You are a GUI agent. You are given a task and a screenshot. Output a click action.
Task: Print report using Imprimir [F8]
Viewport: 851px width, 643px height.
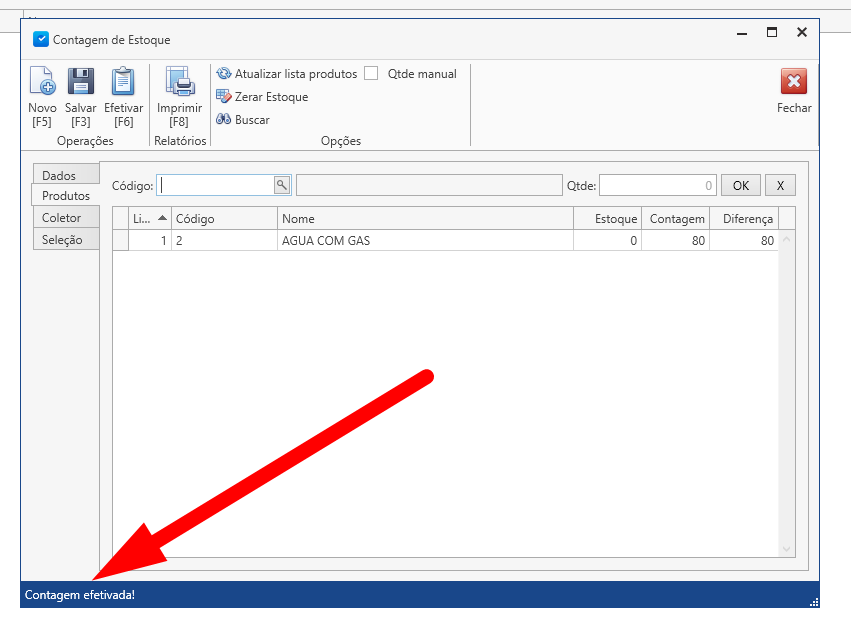pyautogui.click(x=179, y=83)
